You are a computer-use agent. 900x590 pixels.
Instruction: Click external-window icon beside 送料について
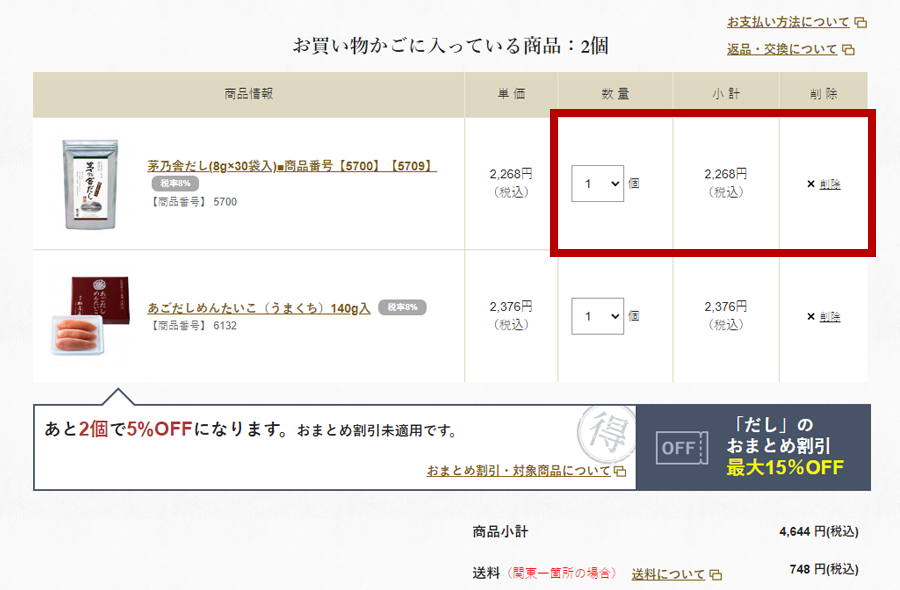pyautogui.click(x=715, y=575)
